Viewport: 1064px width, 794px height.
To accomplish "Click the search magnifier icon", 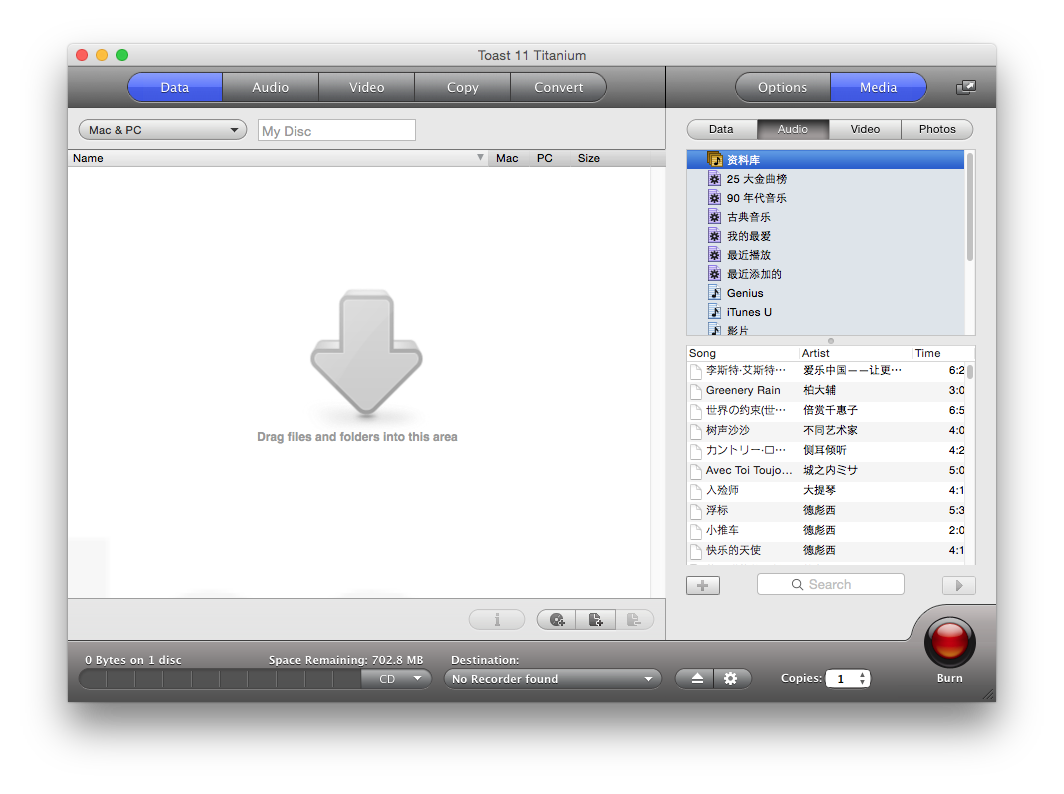I will click(x=797, y=584).
